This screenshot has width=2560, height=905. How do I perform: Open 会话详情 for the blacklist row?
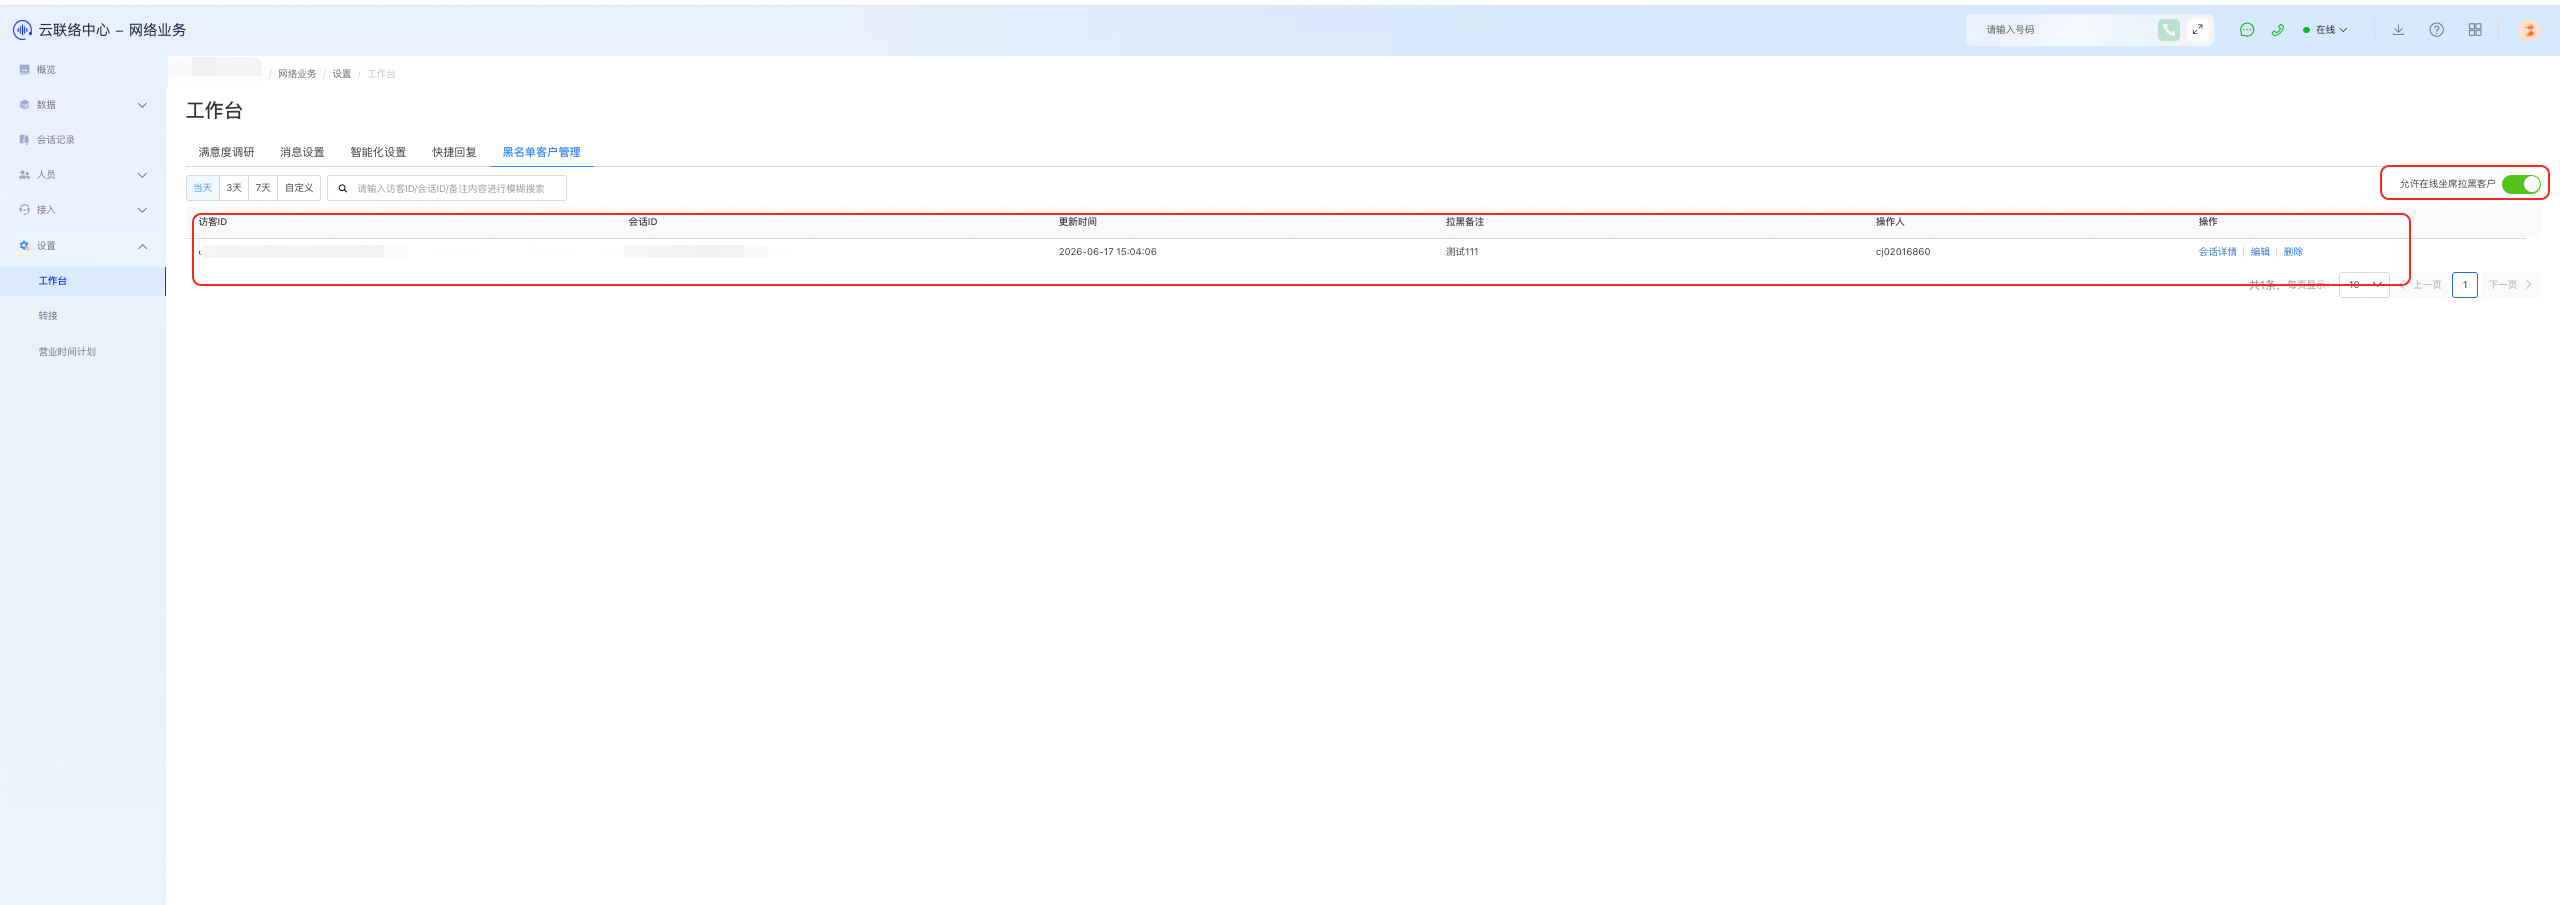click(x=2217, y=252)
